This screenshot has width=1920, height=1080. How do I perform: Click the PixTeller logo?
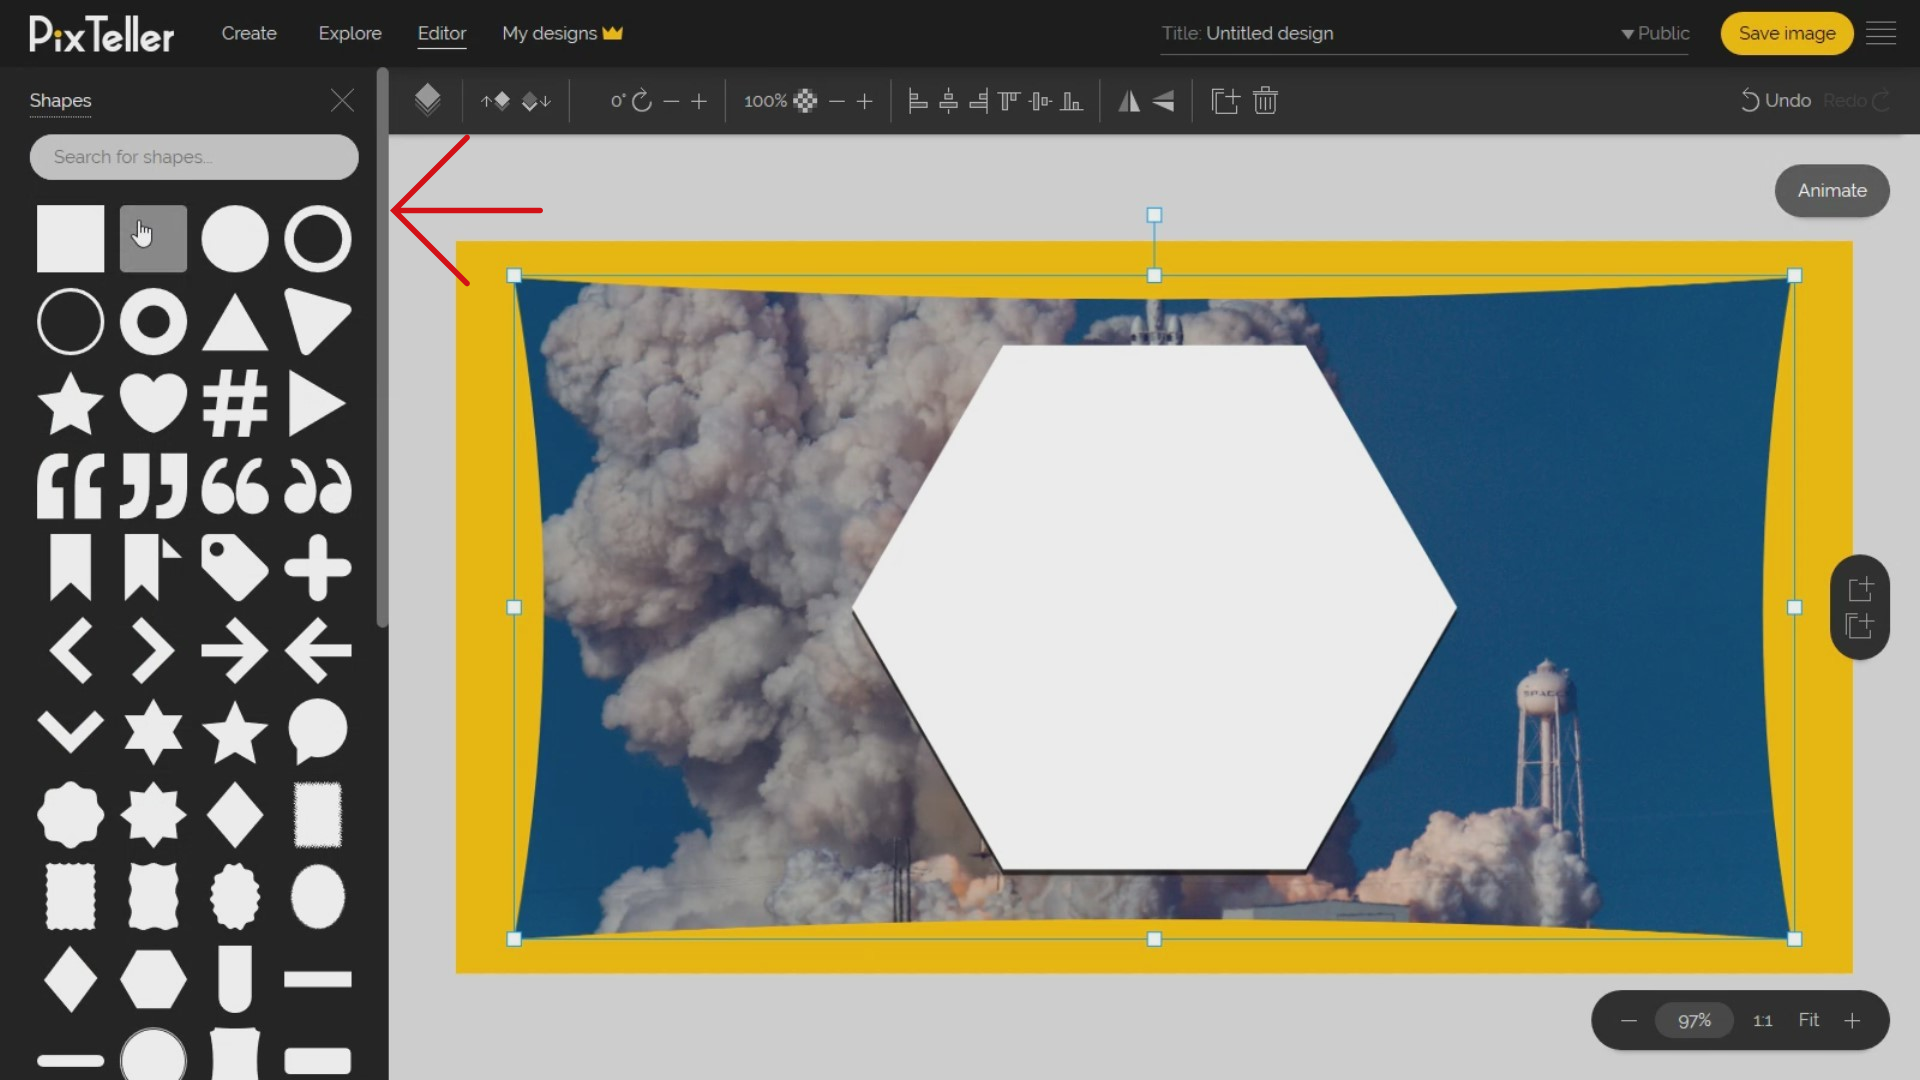pyautogui.click(x=101, y=34)
